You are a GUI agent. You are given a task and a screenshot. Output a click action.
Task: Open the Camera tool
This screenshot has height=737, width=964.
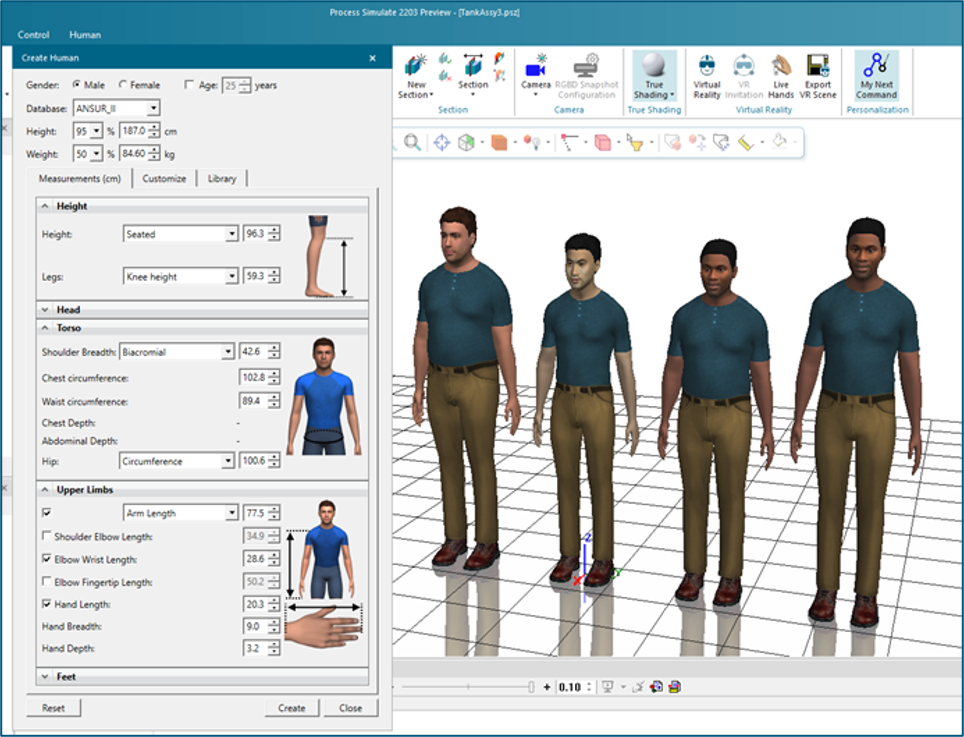coord(536,68)
